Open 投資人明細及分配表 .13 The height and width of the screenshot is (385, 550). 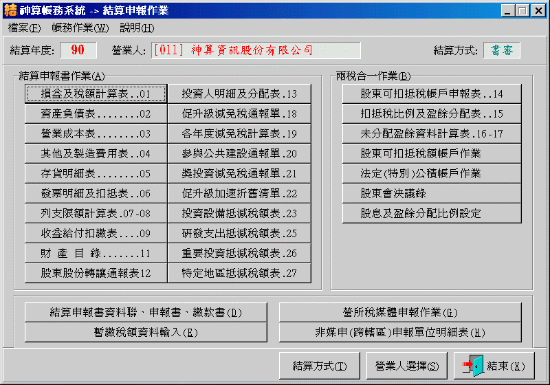239,94
